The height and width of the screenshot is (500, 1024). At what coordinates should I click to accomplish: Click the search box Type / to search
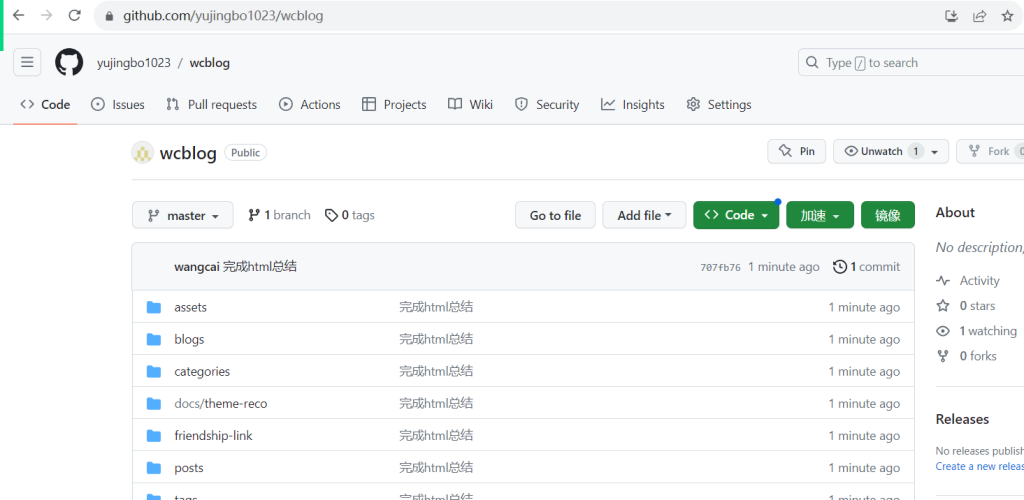click(911, 63)
